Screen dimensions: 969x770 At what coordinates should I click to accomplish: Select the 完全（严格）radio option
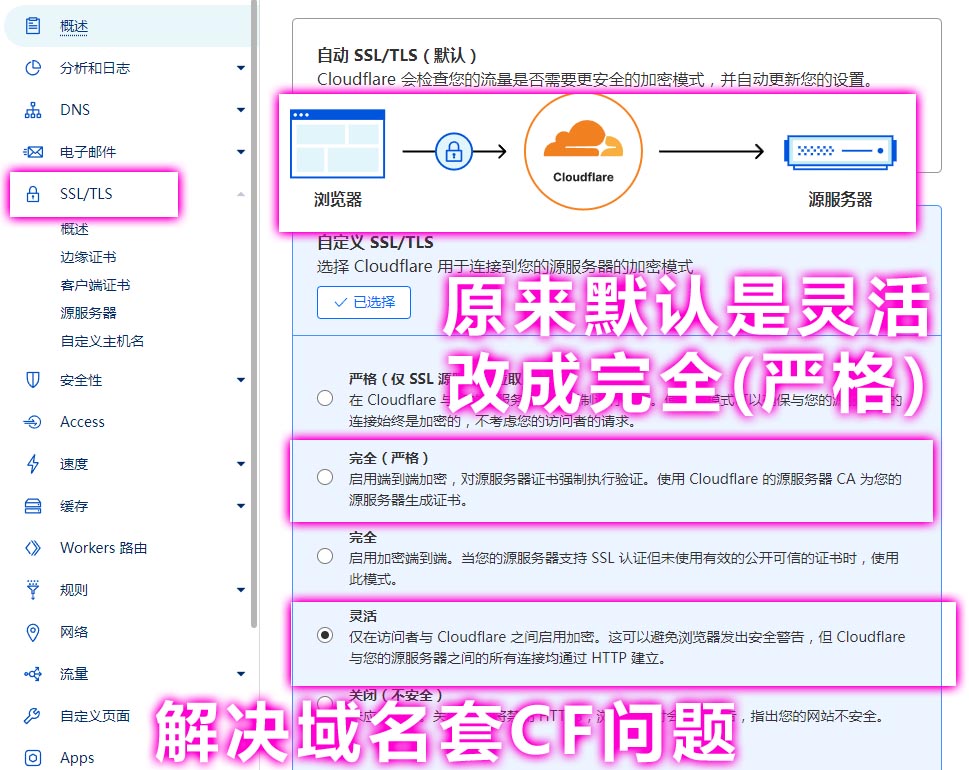[325, 477]
